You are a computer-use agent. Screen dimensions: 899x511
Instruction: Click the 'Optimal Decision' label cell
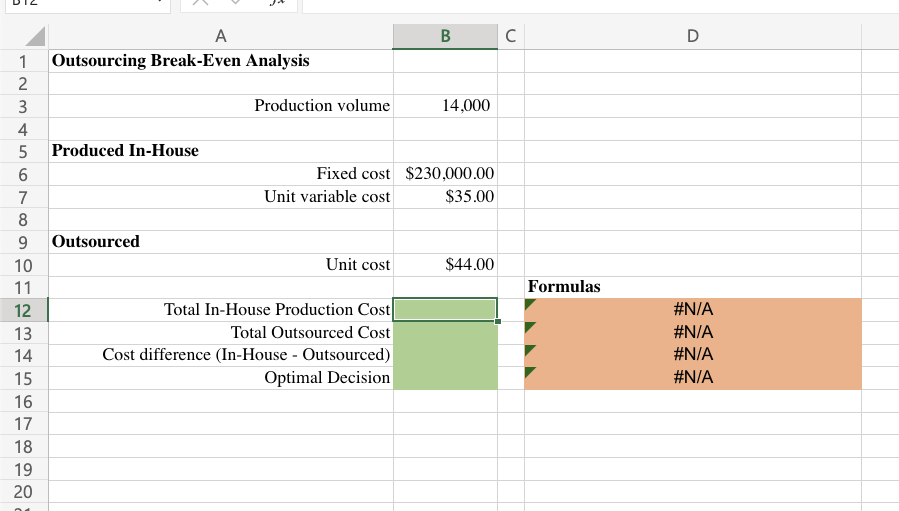click(x=221, y=379)
